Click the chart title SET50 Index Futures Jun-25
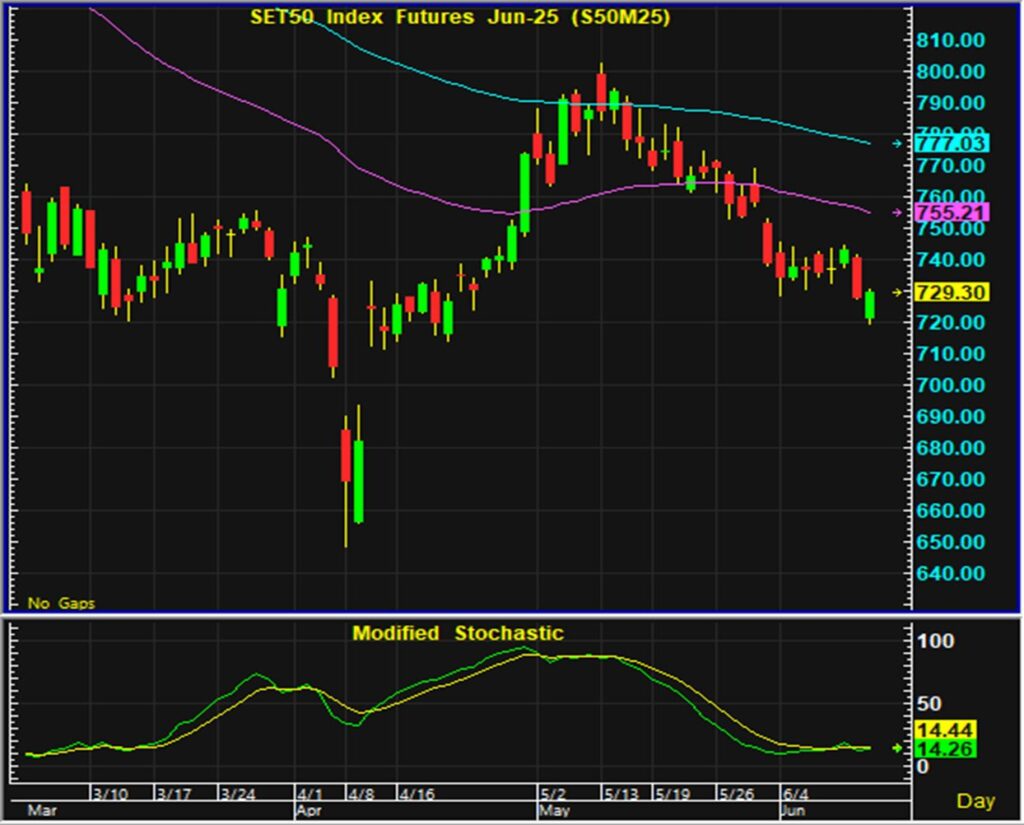1024x825 pixels. 460,17
